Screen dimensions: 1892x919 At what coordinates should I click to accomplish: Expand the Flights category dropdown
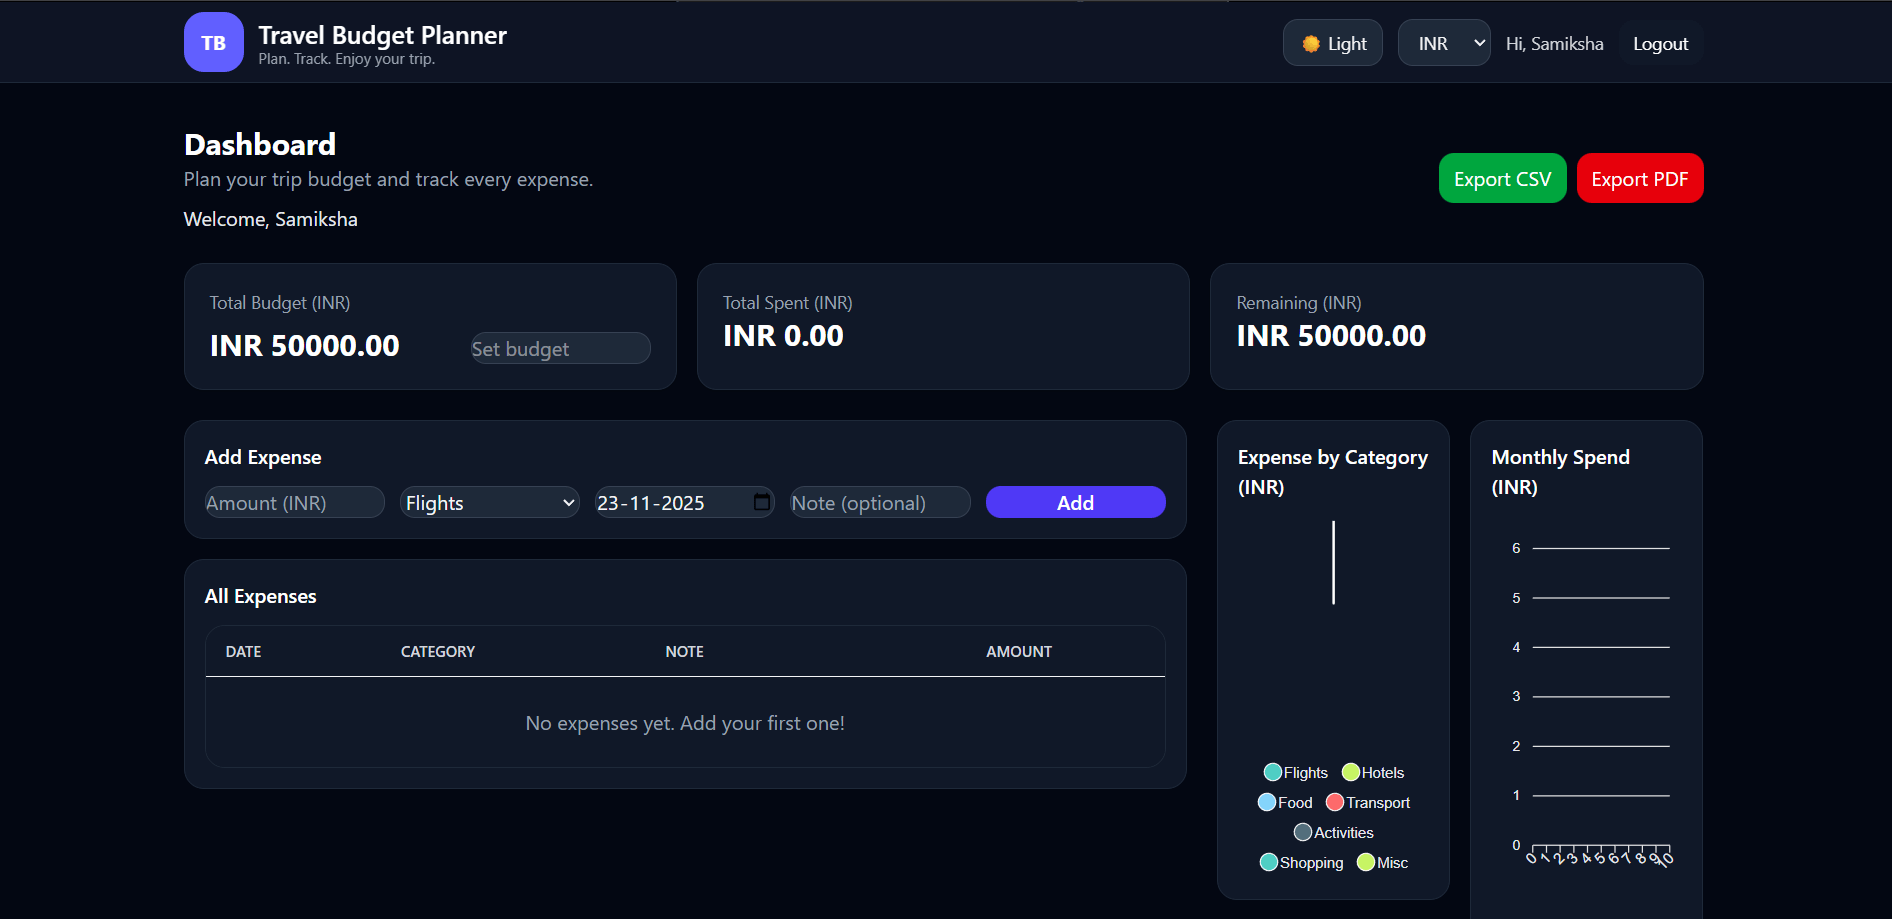click(x=489, y=503)
